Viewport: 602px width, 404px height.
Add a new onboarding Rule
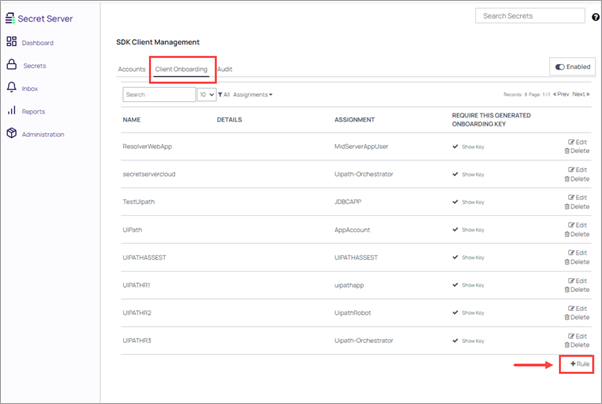coord(580,364)
